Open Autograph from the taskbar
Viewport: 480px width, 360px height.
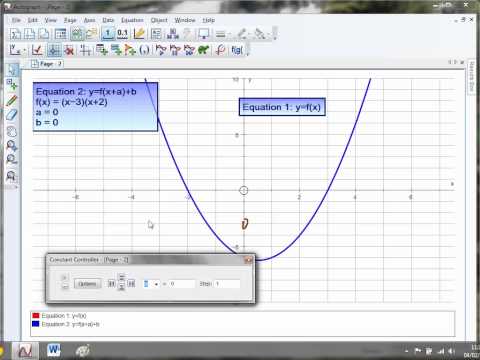(25, 351)
